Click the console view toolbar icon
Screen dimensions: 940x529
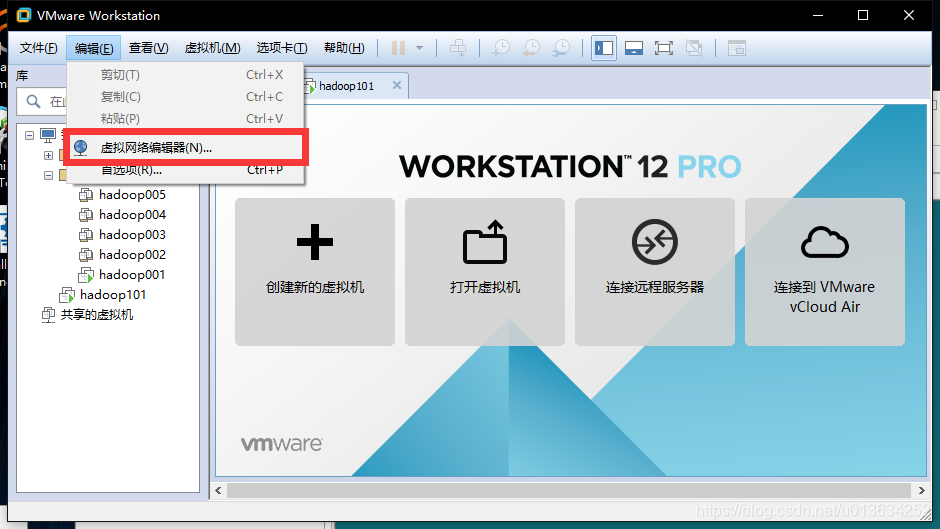(x=736, y=48)
